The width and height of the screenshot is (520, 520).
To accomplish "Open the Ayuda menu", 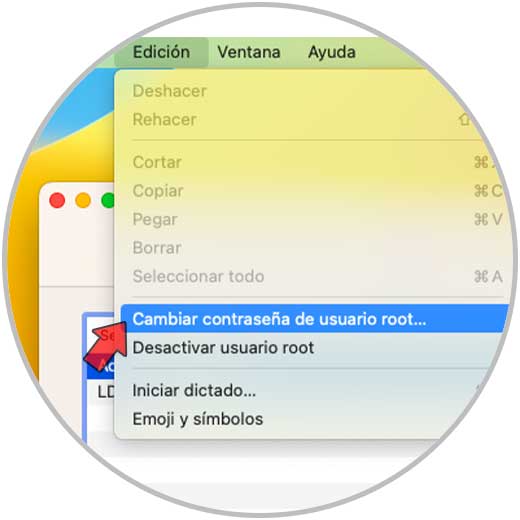I will [x=332, y=52].
